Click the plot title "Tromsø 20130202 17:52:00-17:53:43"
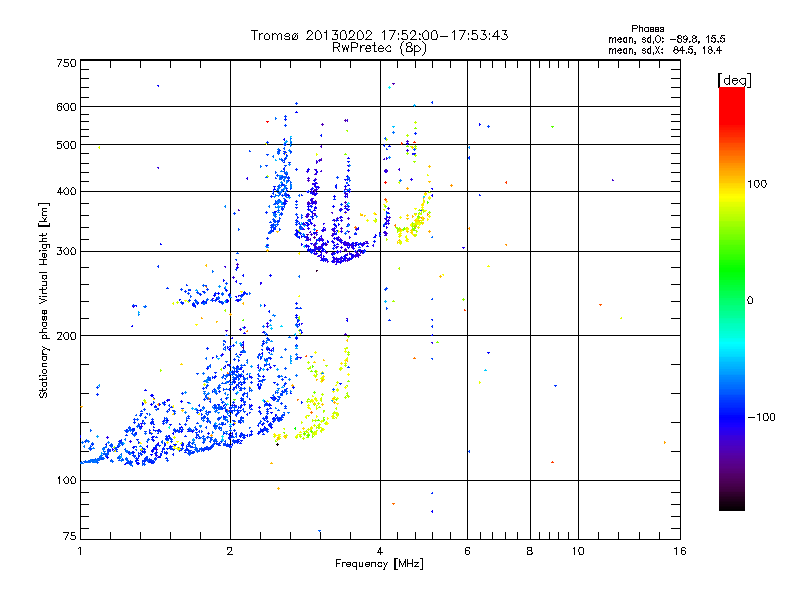 coord(379,35)
